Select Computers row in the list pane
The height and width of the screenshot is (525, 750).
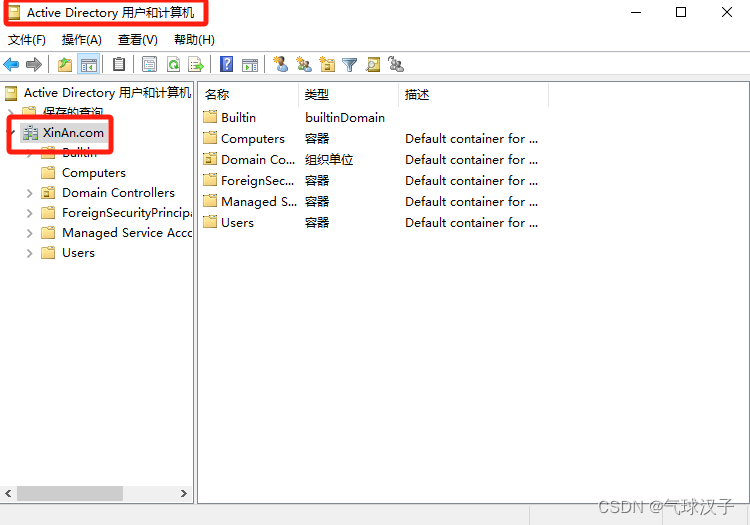[x=253, y=138]
